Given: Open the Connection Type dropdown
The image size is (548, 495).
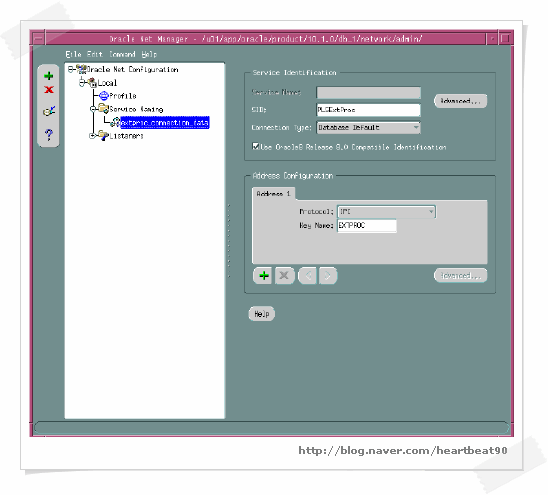Looking at the screenshot, I should click(369, 128).
